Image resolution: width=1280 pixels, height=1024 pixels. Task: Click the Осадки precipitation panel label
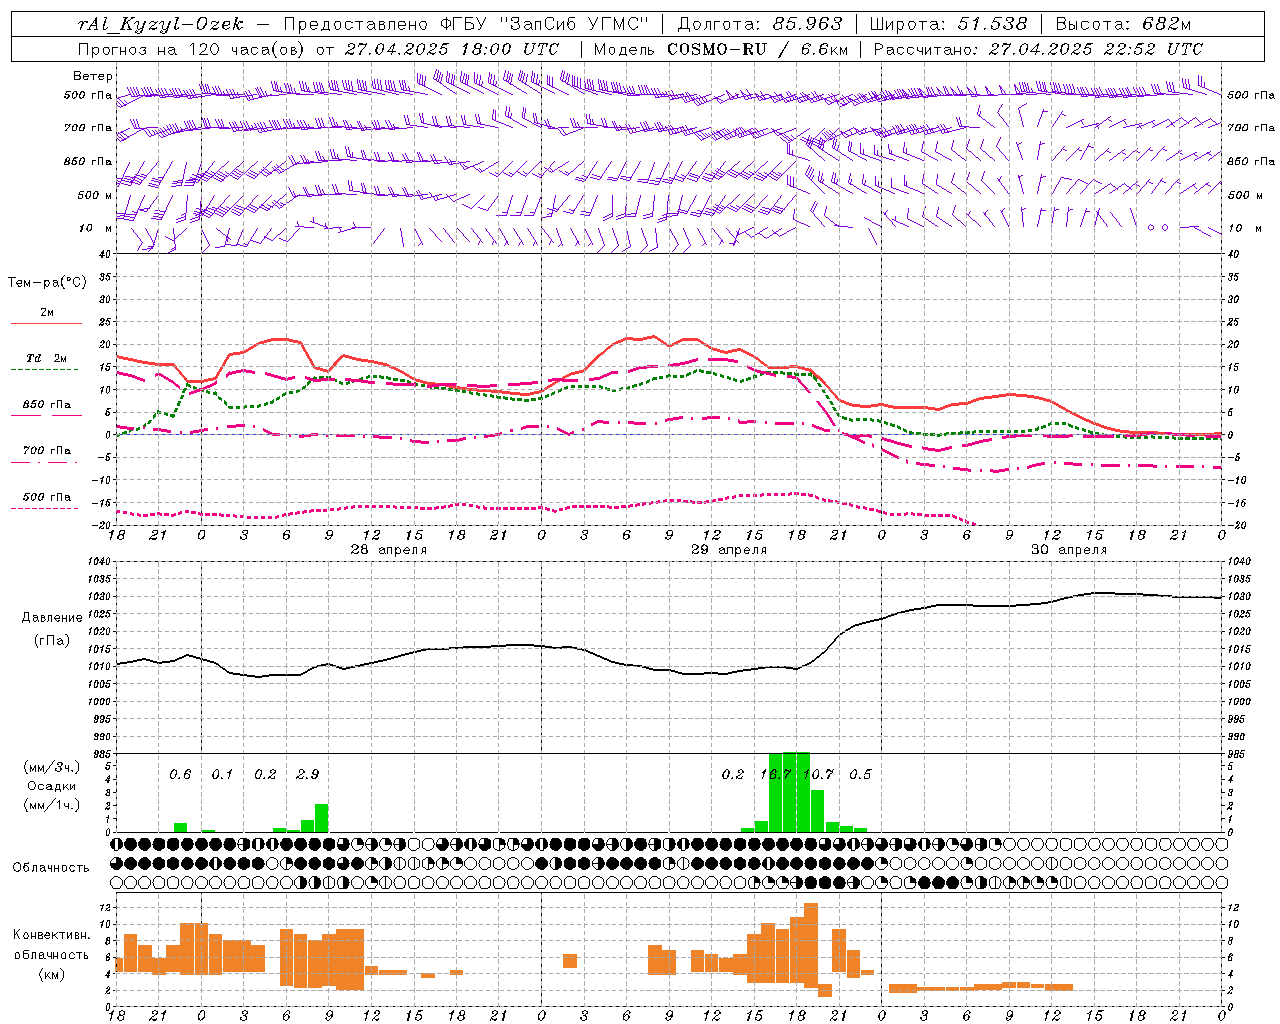[x=51, y=786]
